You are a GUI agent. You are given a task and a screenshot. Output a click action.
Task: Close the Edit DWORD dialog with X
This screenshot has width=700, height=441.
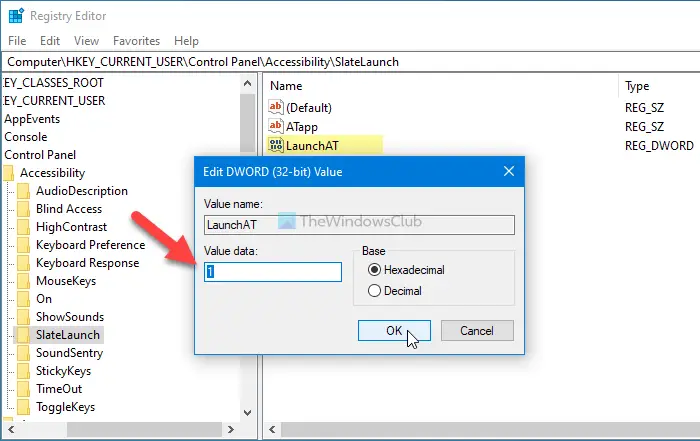tap(509, 171)
